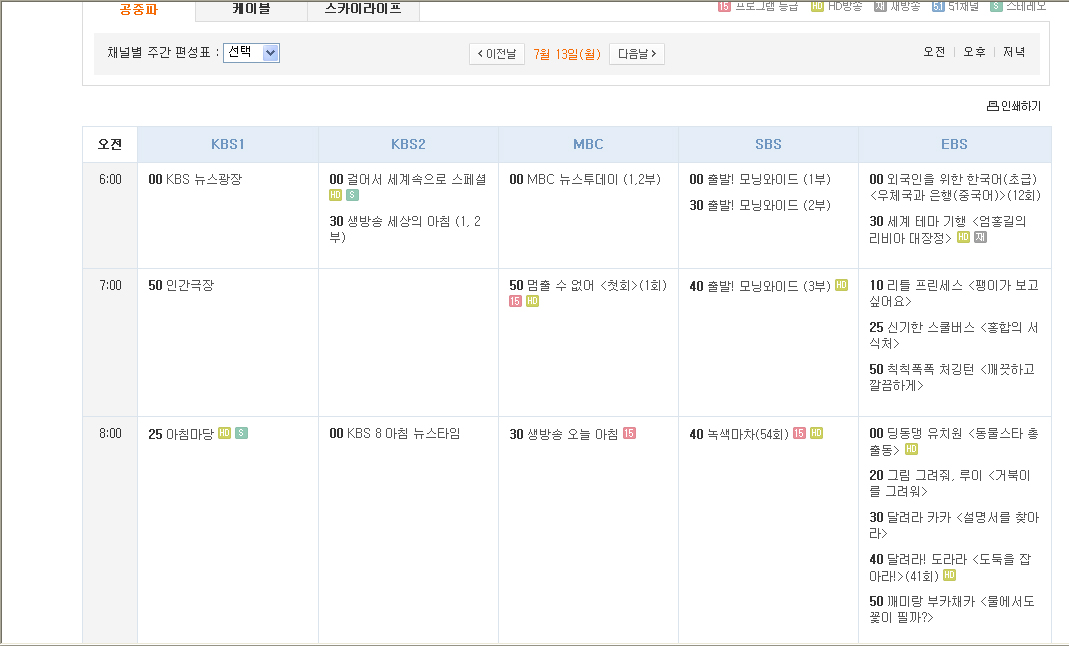
Task: Click the HD icon under 멈출 수 없어
Action: (532, 301)
